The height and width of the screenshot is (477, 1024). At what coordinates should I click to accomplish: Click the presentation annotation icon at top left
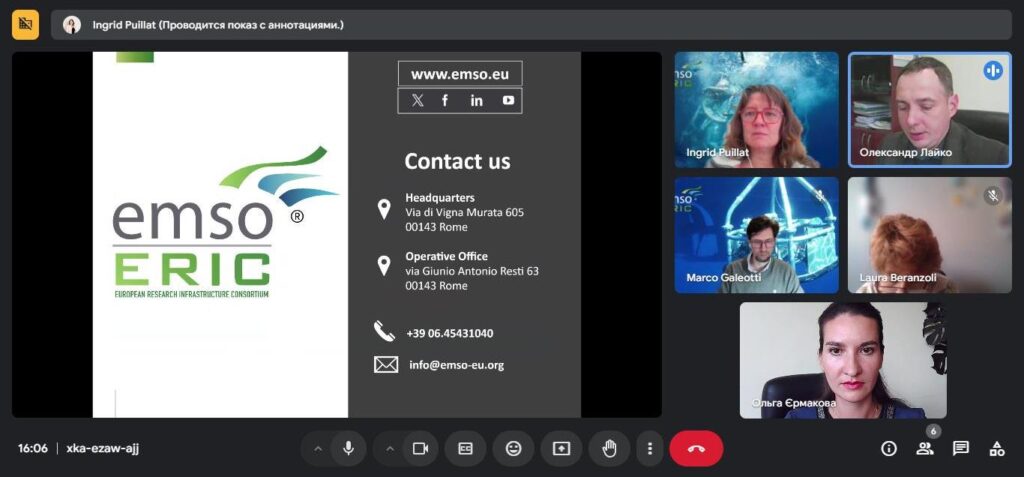(x=25, y=24)
